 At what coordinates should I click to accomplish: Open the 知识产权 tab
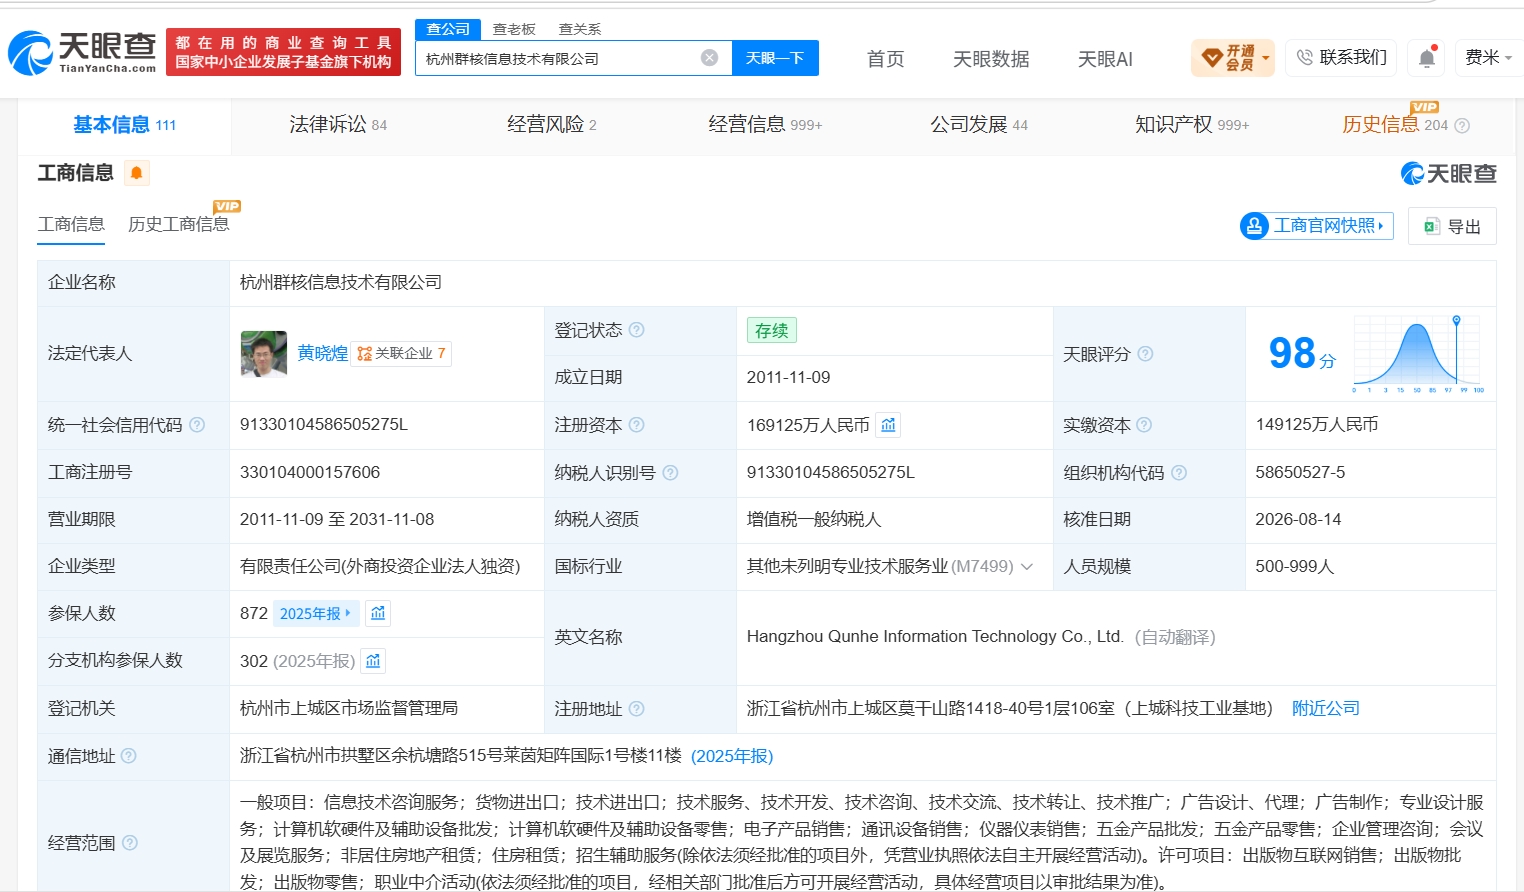1192,125
